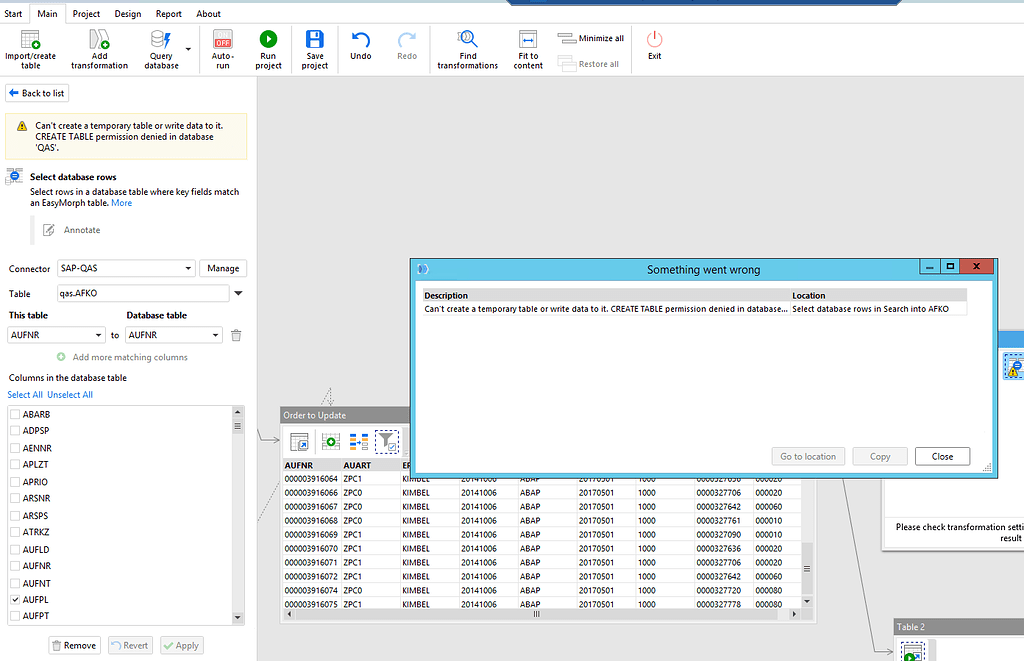Click the Manage connector button
This screenshot has height=661, width=1024.
223,268
